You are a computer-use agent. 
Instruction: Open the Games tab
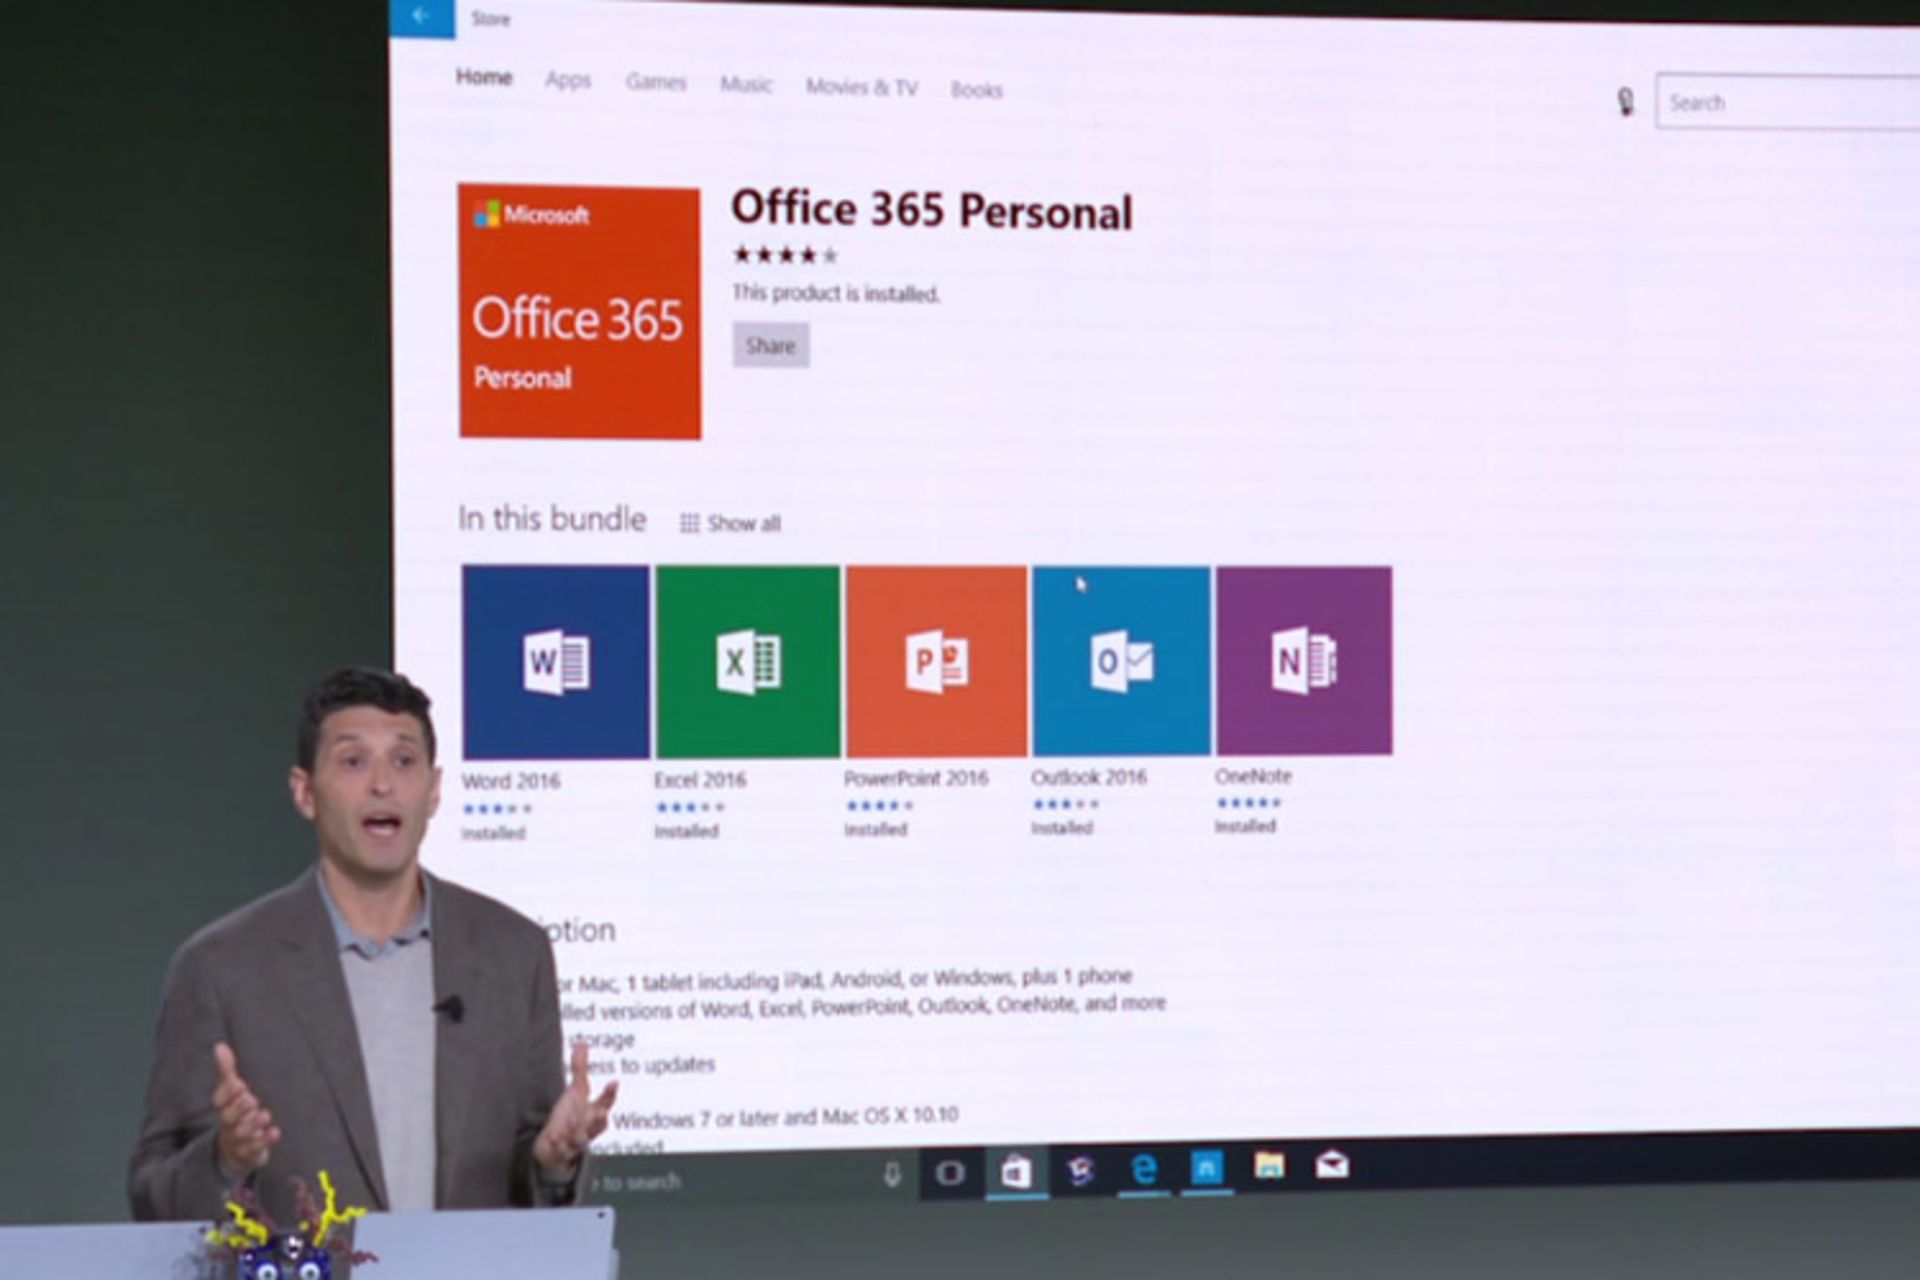pos(656,82)
